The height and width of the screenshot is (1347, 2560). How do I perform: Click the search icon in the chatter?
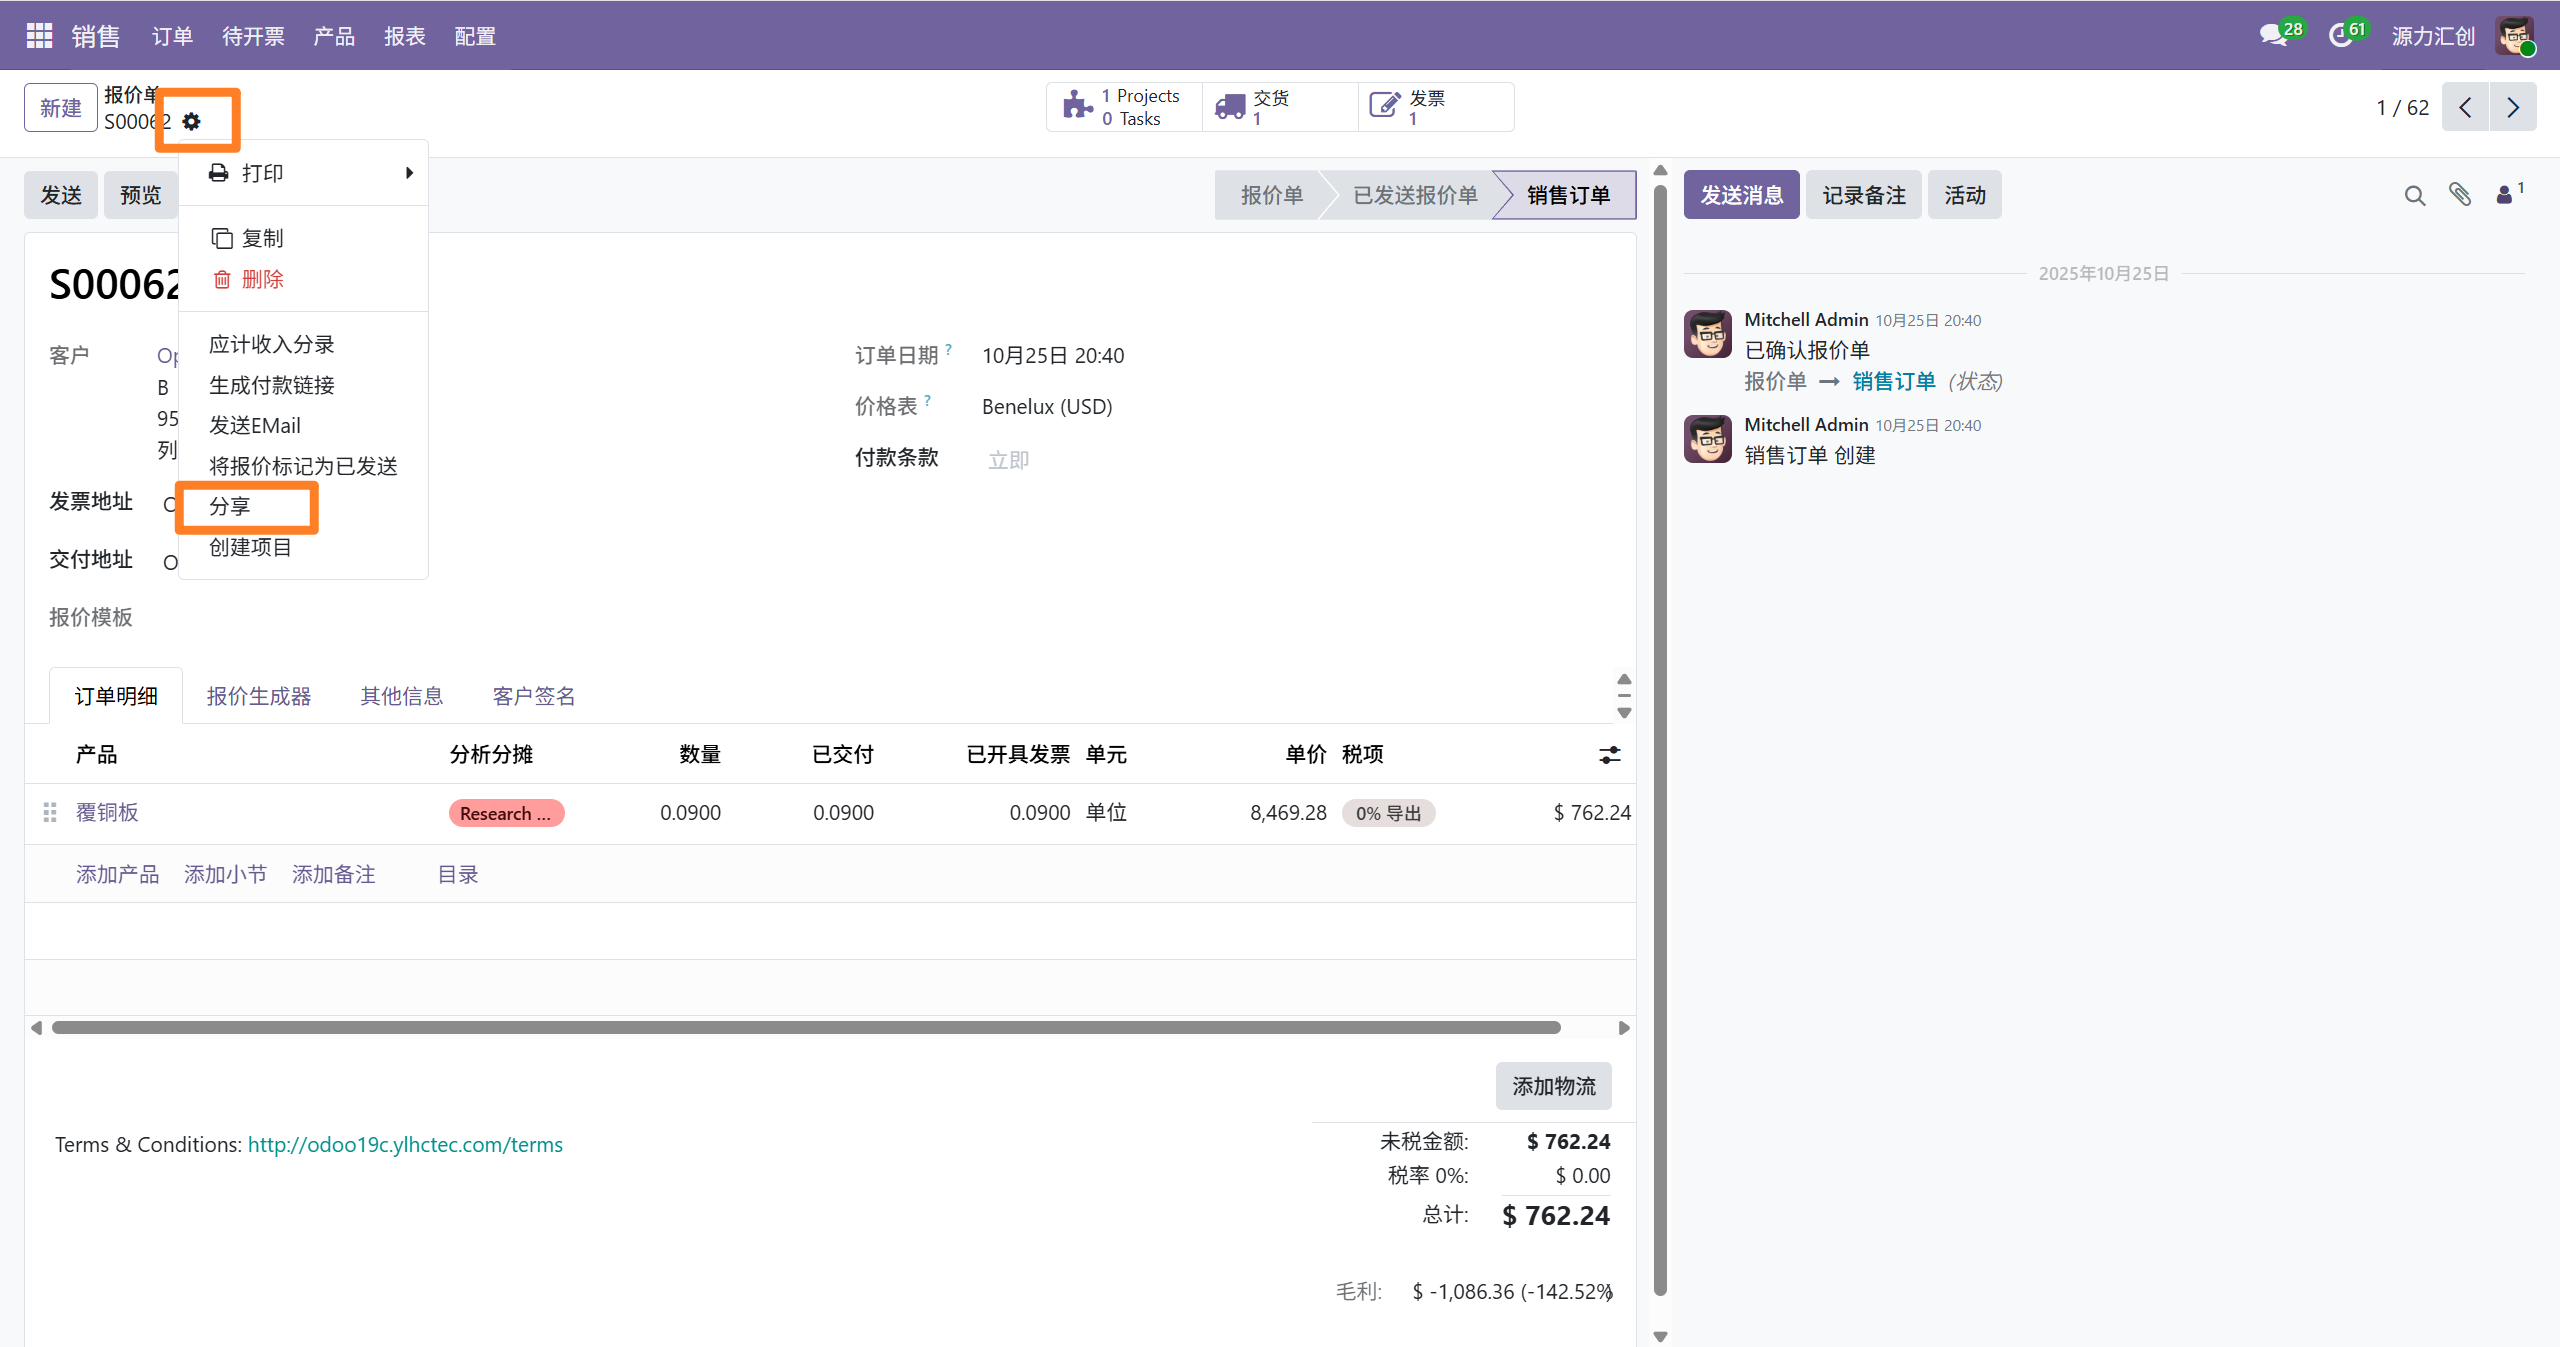(2414, 194)
